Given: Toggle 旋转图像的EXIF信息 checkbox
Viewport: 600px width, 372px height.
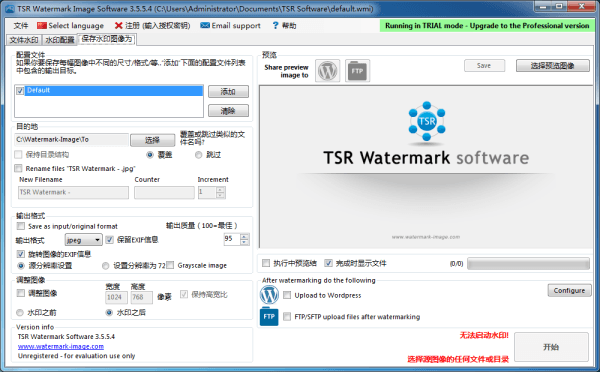Looking at the screenshot, I should pyautogui.click(x=21, y=254).
